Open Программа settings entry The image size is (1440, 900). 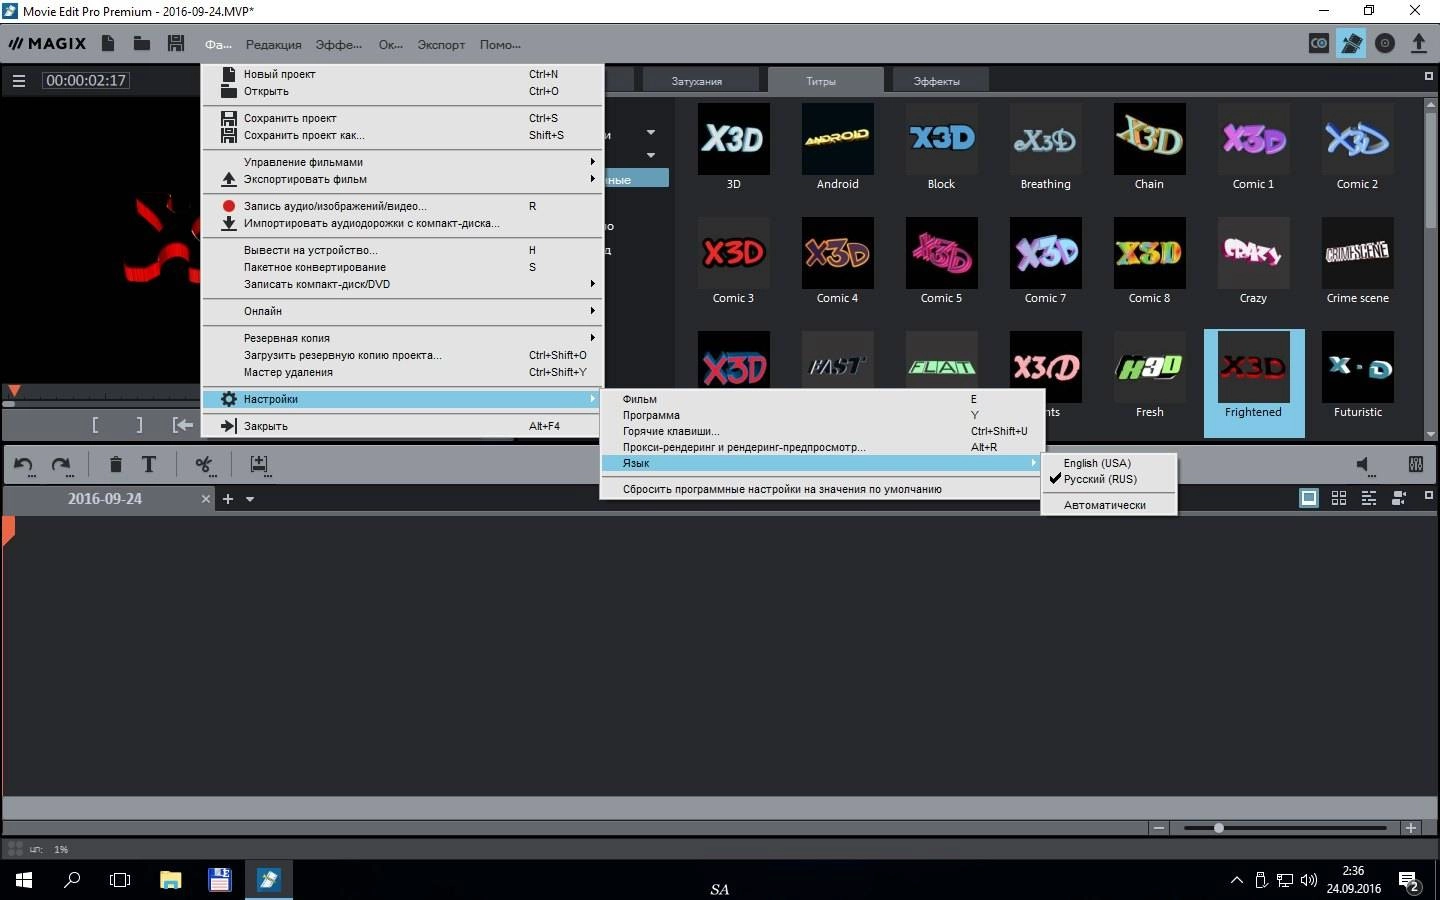point(820,415)
